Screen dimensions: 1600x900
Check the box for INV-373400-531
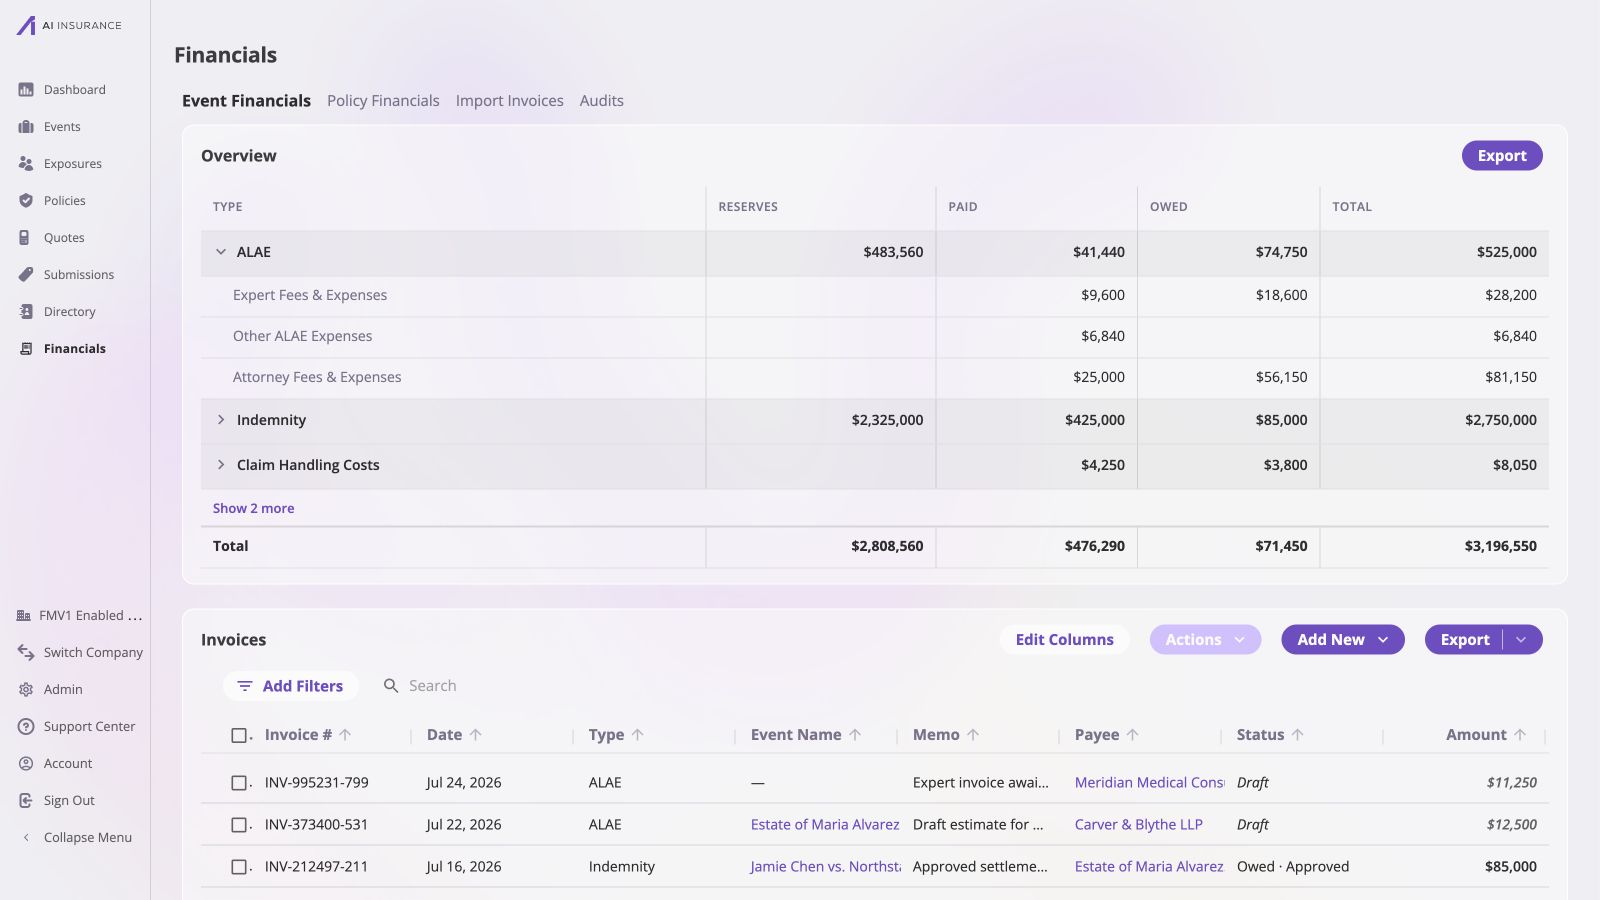[239, 825]
